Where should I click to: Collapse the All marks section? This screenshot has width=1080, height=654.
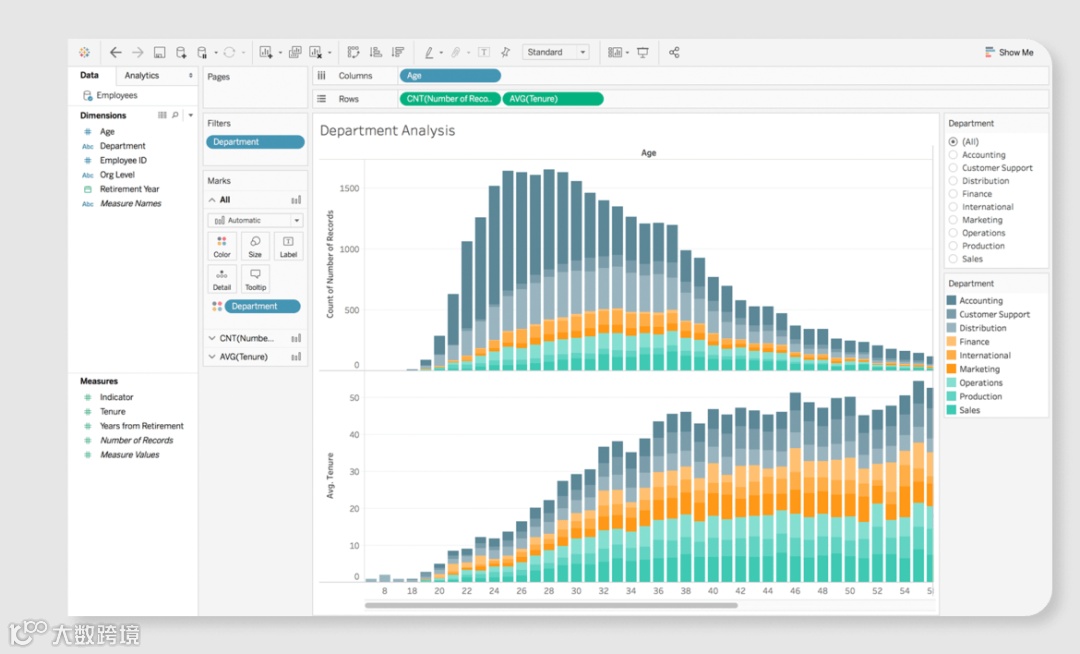coord(212,200)
